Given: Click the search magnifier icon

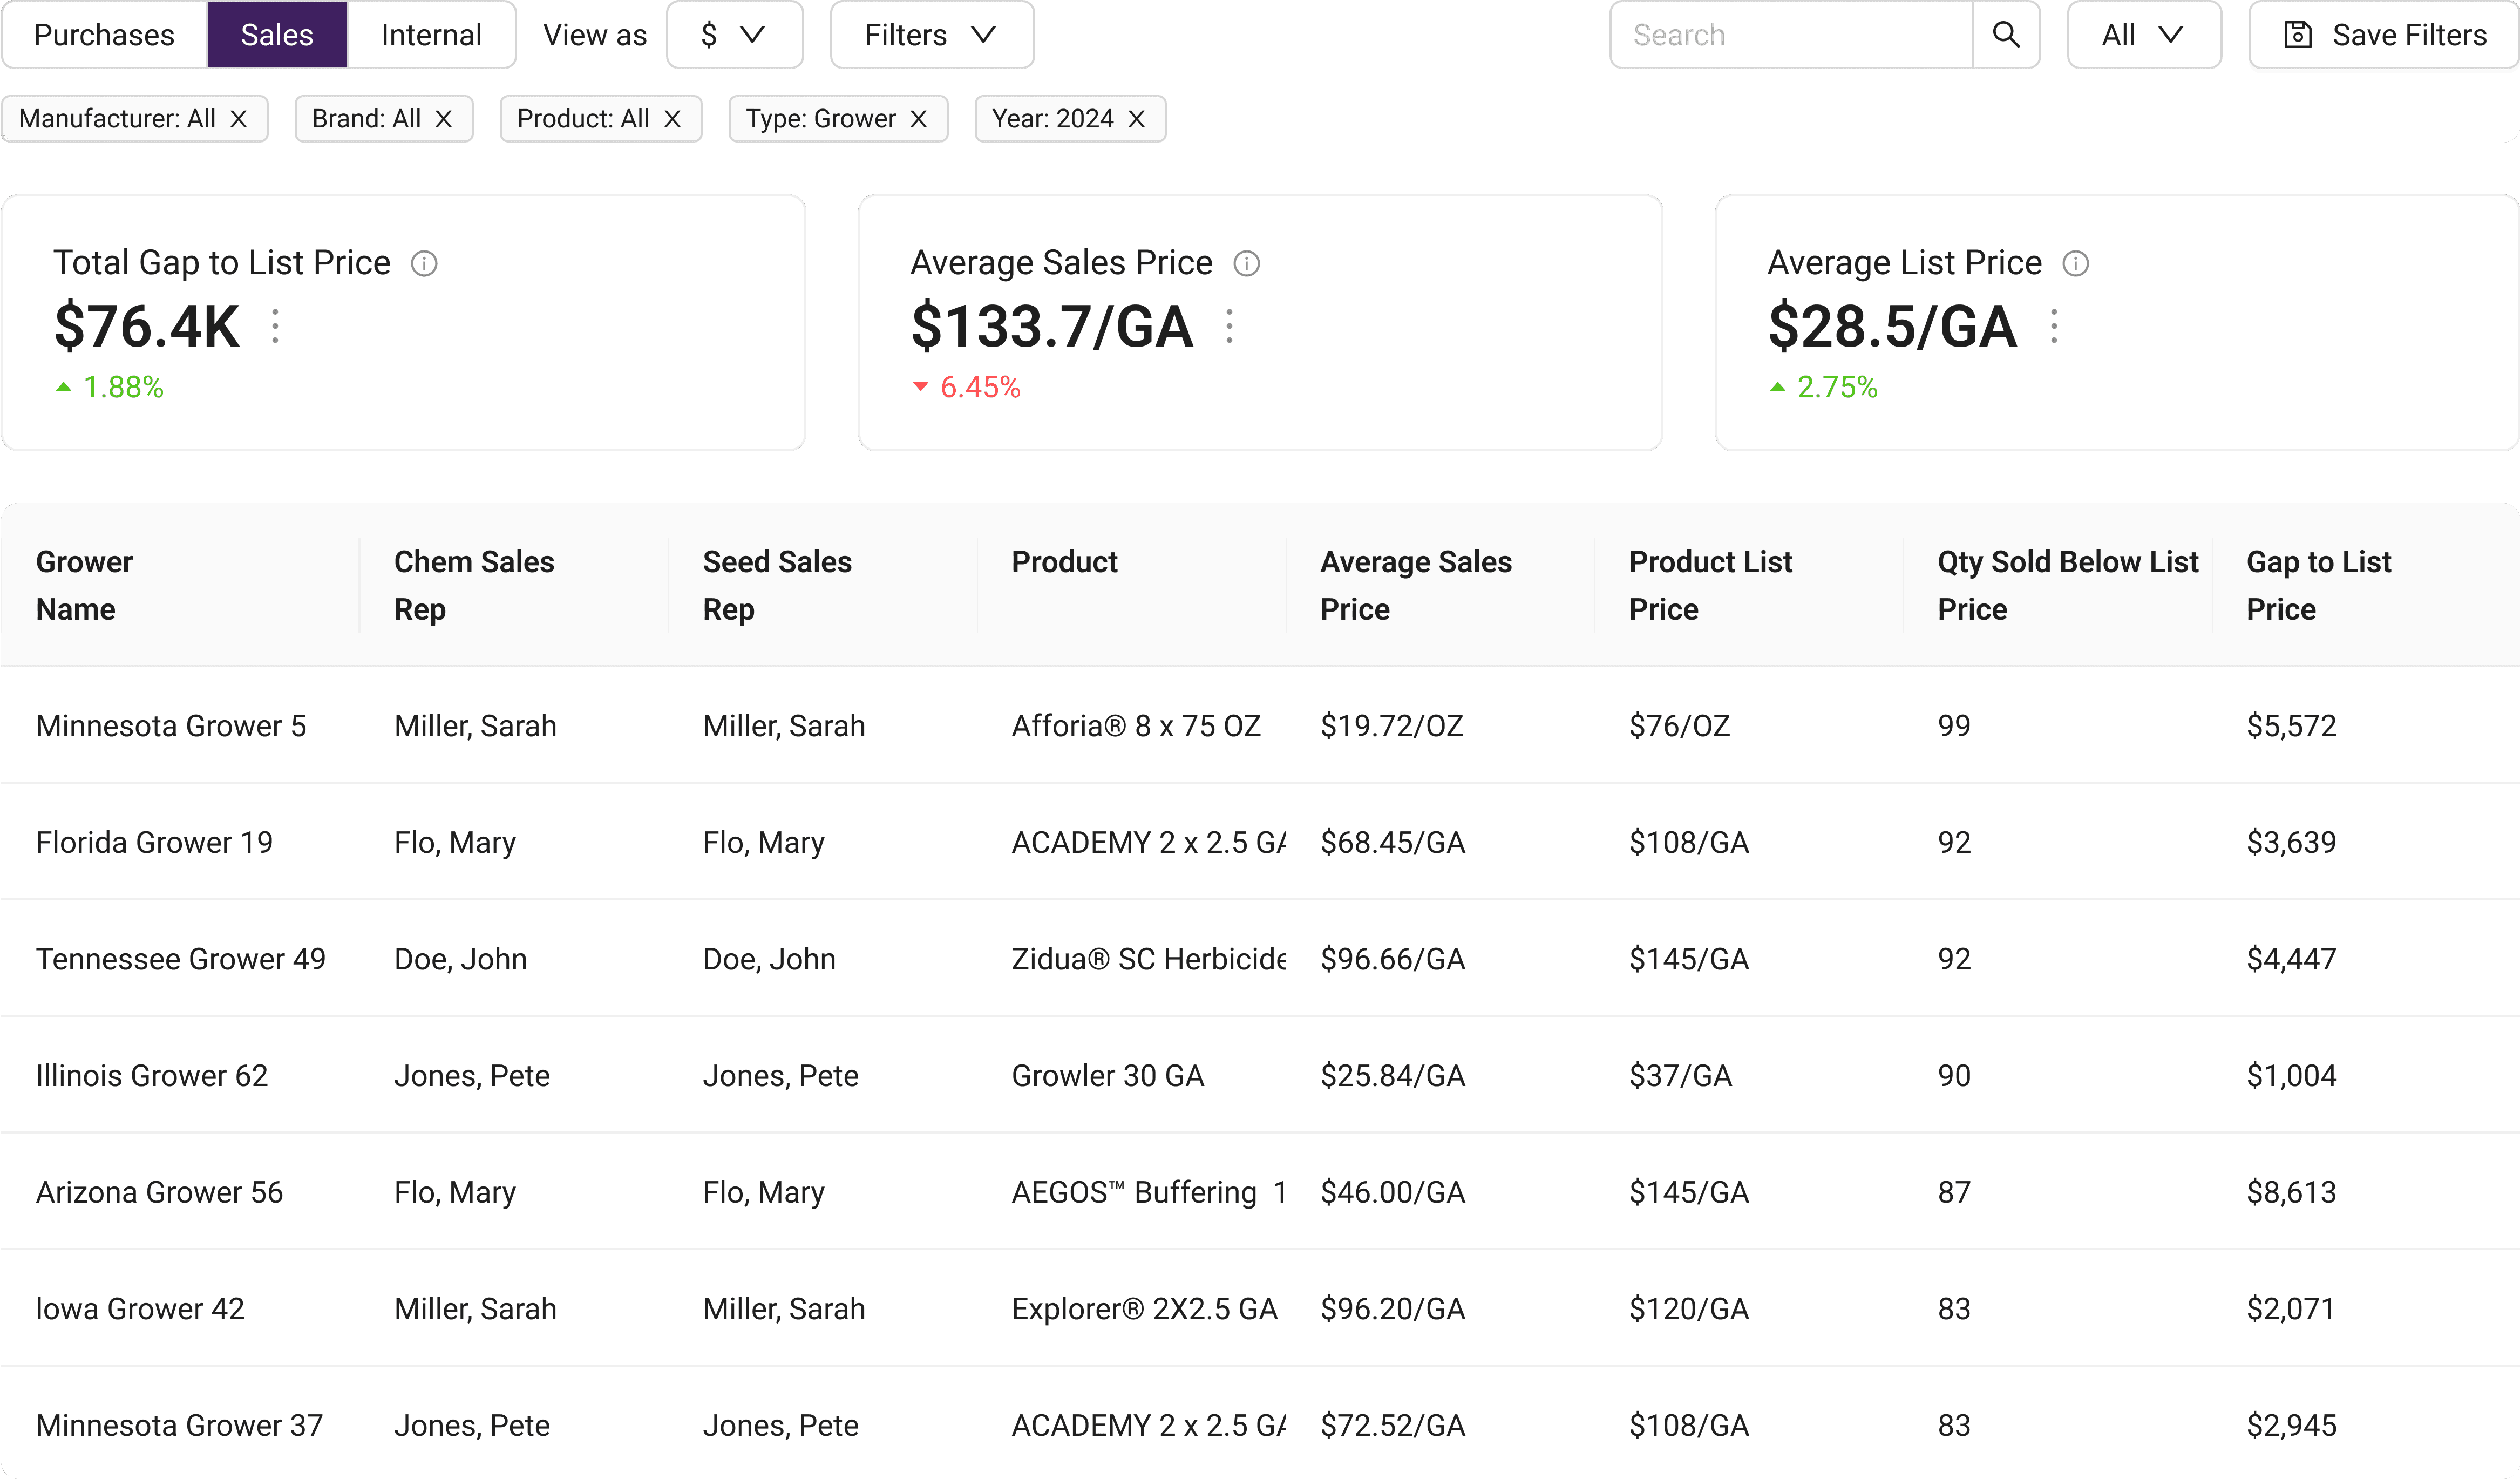Looking at the screenshot, I should point(2005,35).
